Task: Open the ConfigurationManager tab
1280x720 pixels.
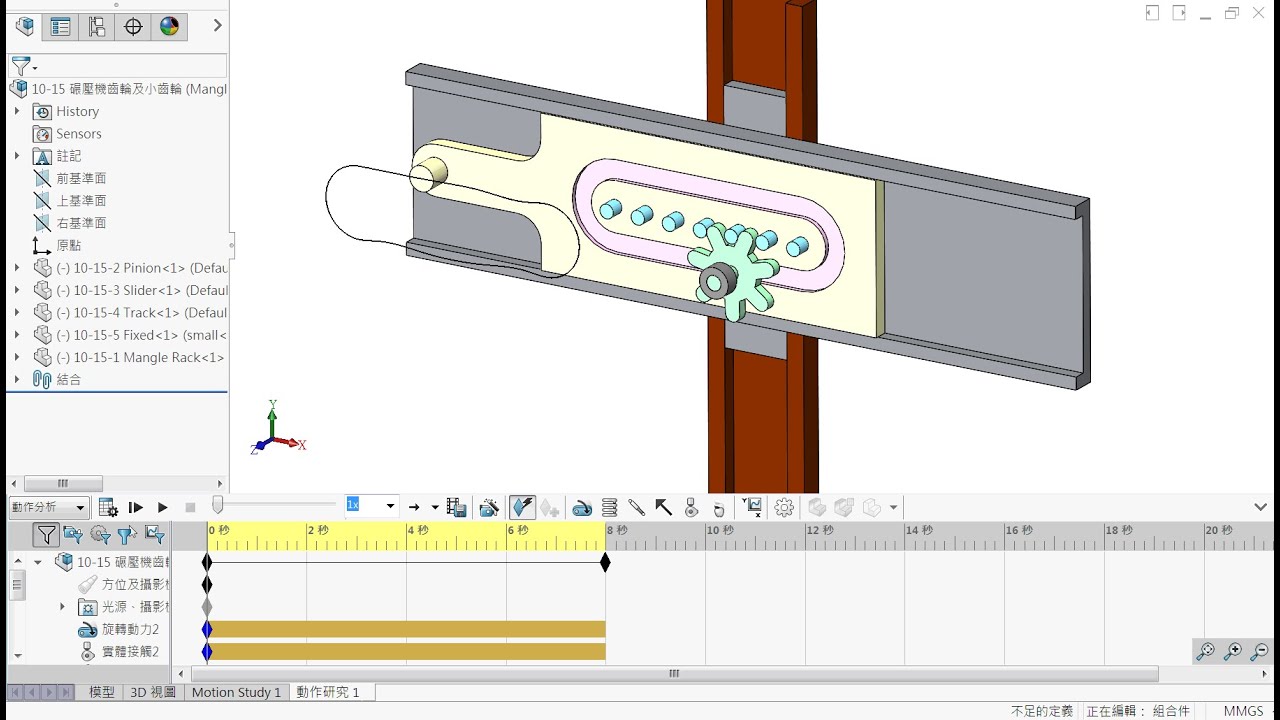Action: [x=97, y=27]
